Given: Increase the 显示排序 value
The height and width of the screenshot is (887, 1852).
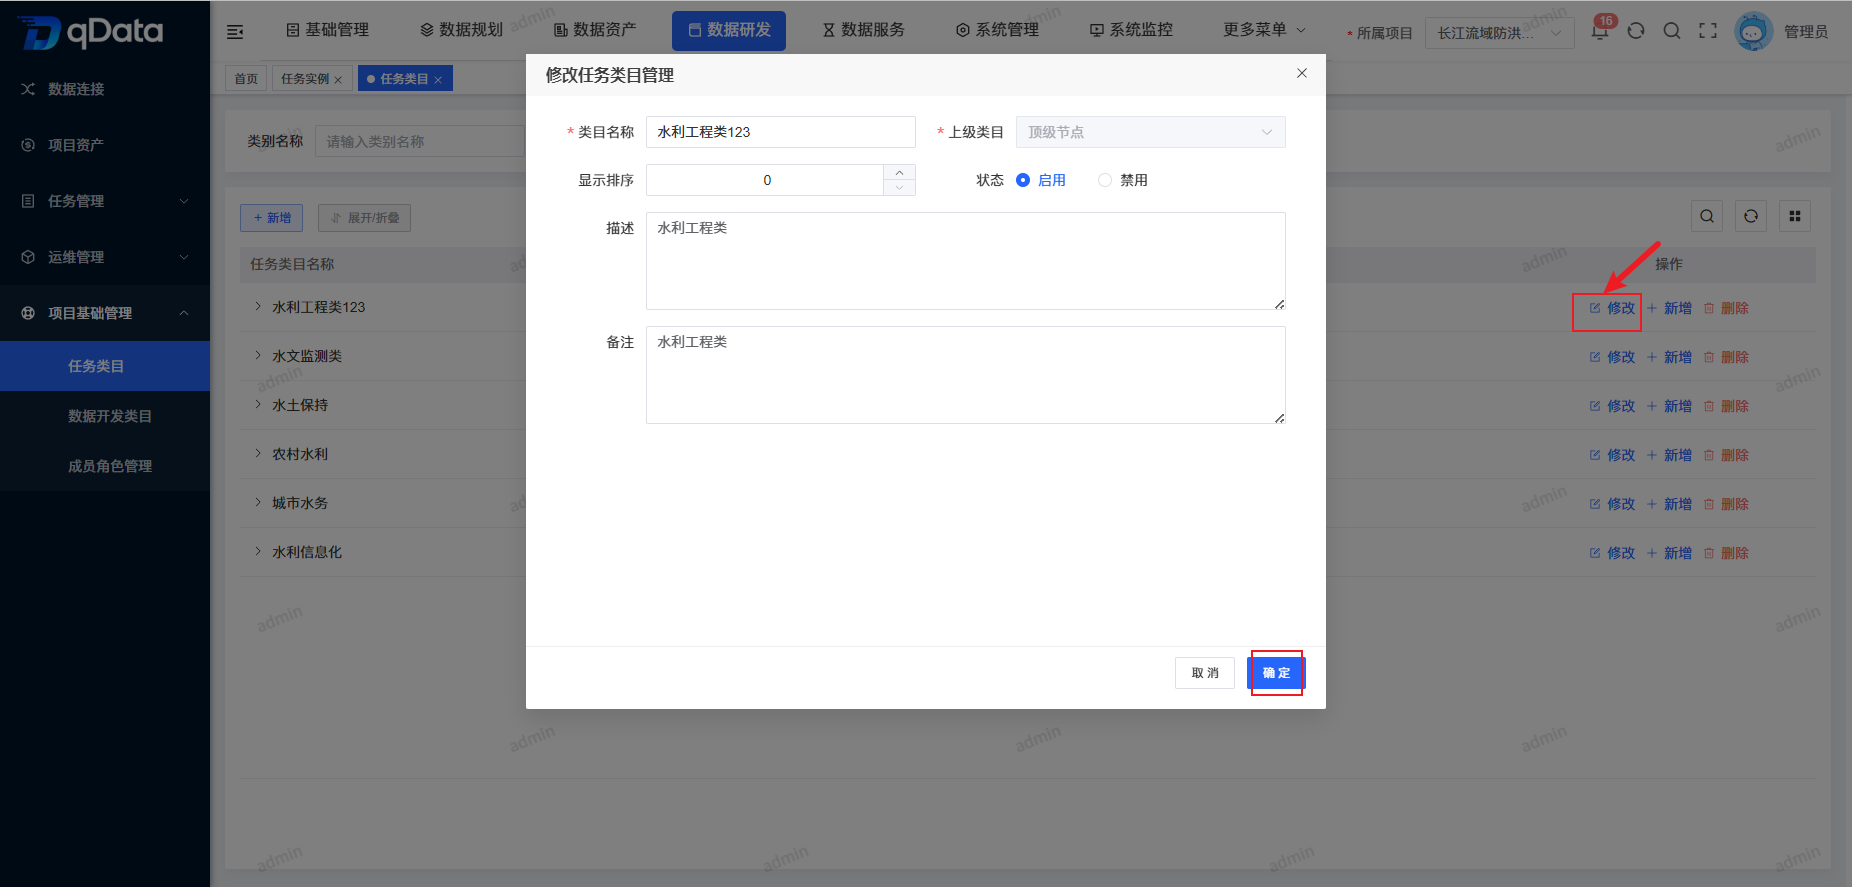Looking at the screenshot, I should (x=900, y=172).
